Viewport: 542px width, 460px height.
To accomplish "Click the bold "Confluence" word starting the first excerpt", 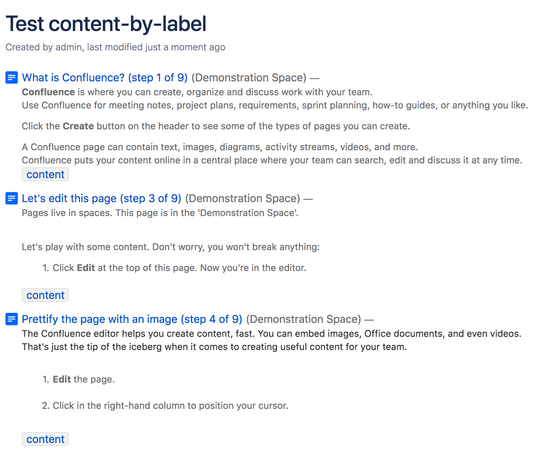I will (48, 92).
